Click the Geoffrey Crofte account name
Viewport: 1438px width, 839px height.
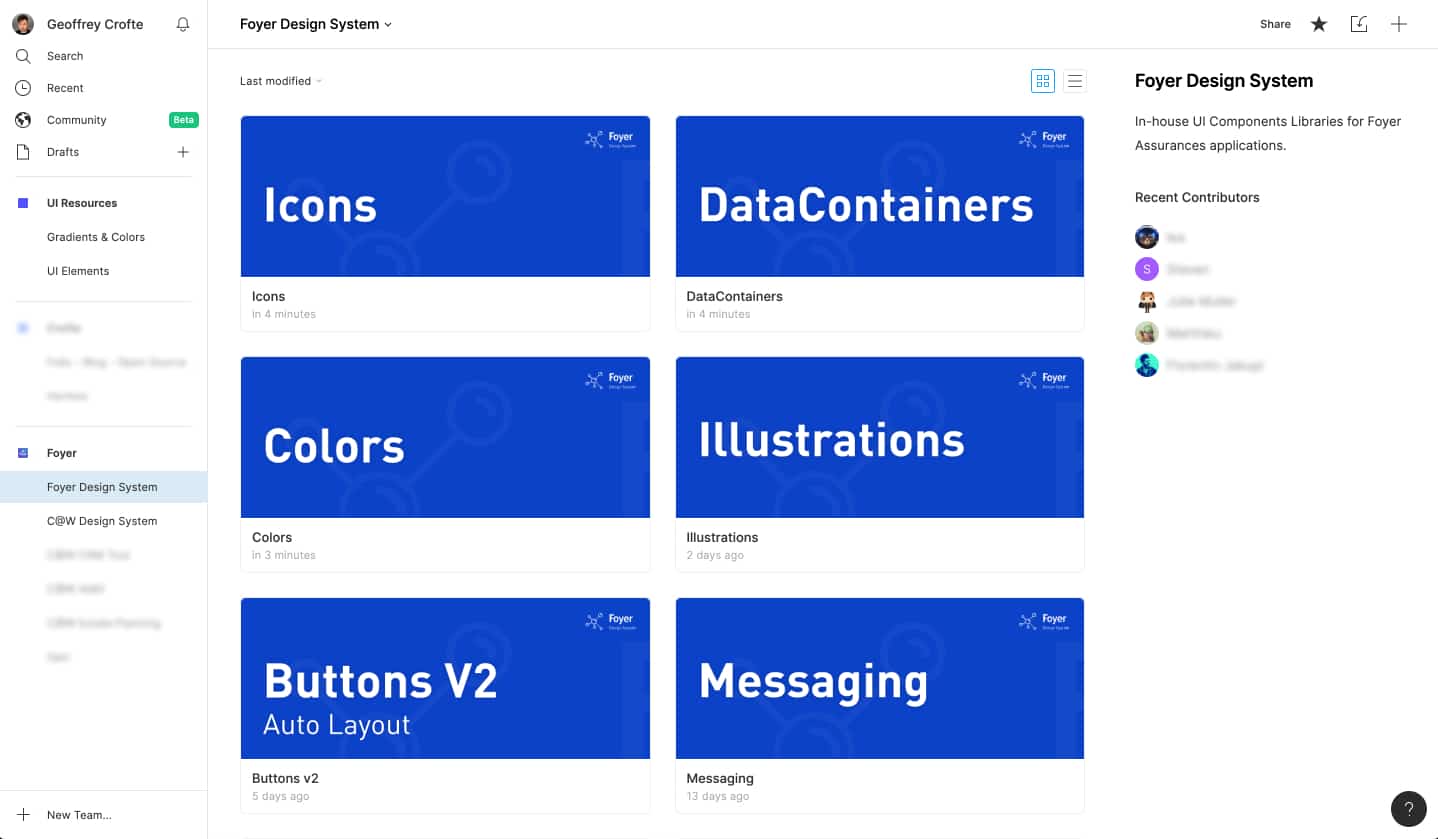[x=95, y=24]
